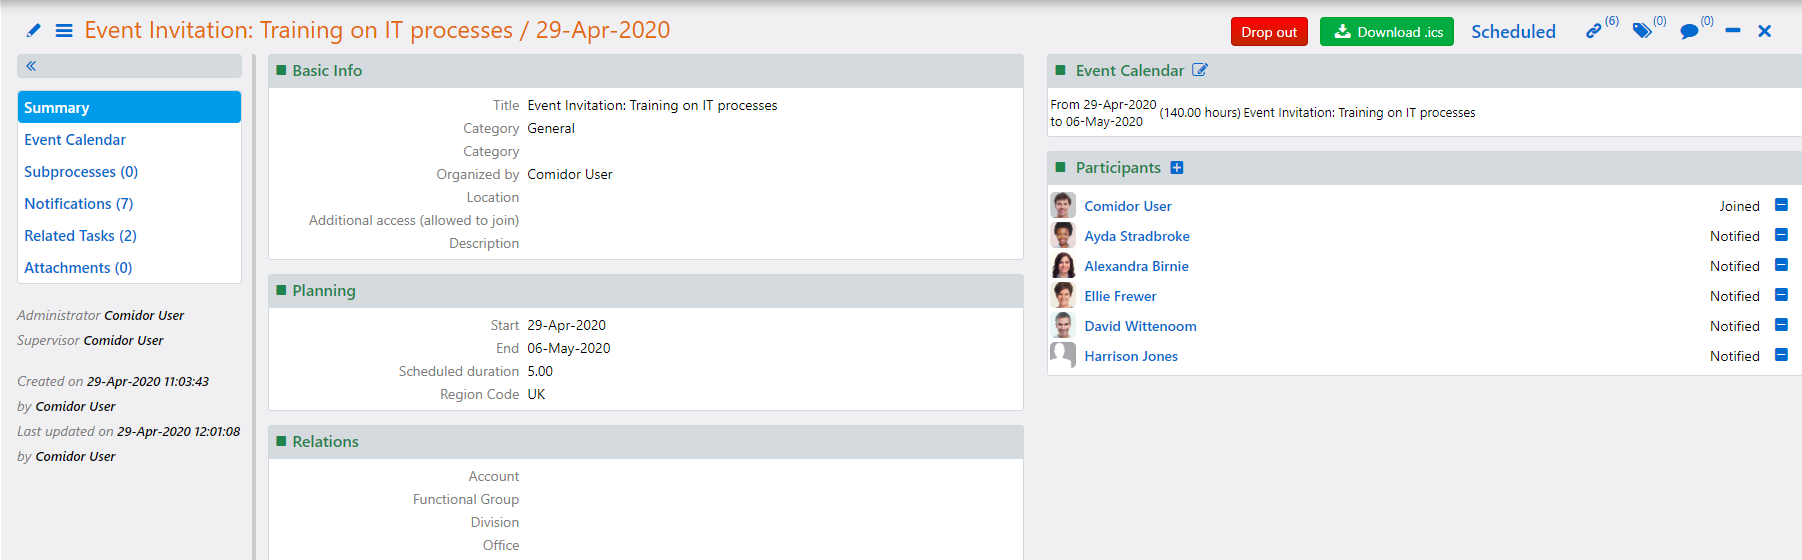Open Related Tasks (2) sidebar item
Screen dimensions: 1802x560
[x=80, y=236]
